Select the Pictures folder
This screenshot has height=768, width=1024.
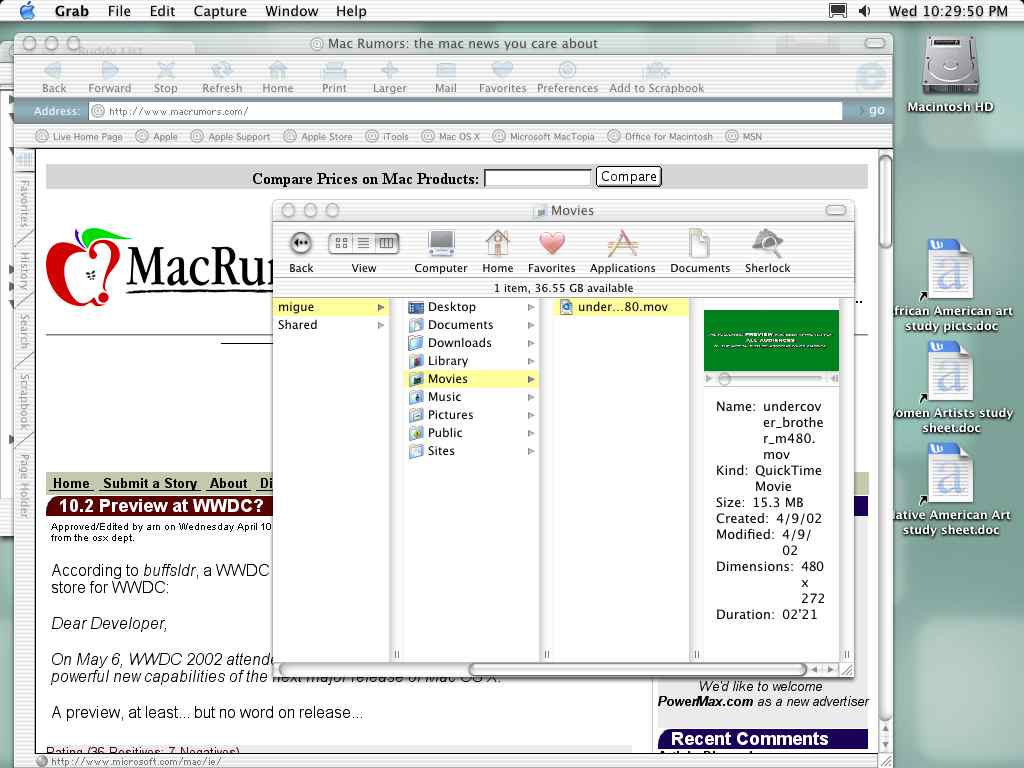tap(471, 415)
